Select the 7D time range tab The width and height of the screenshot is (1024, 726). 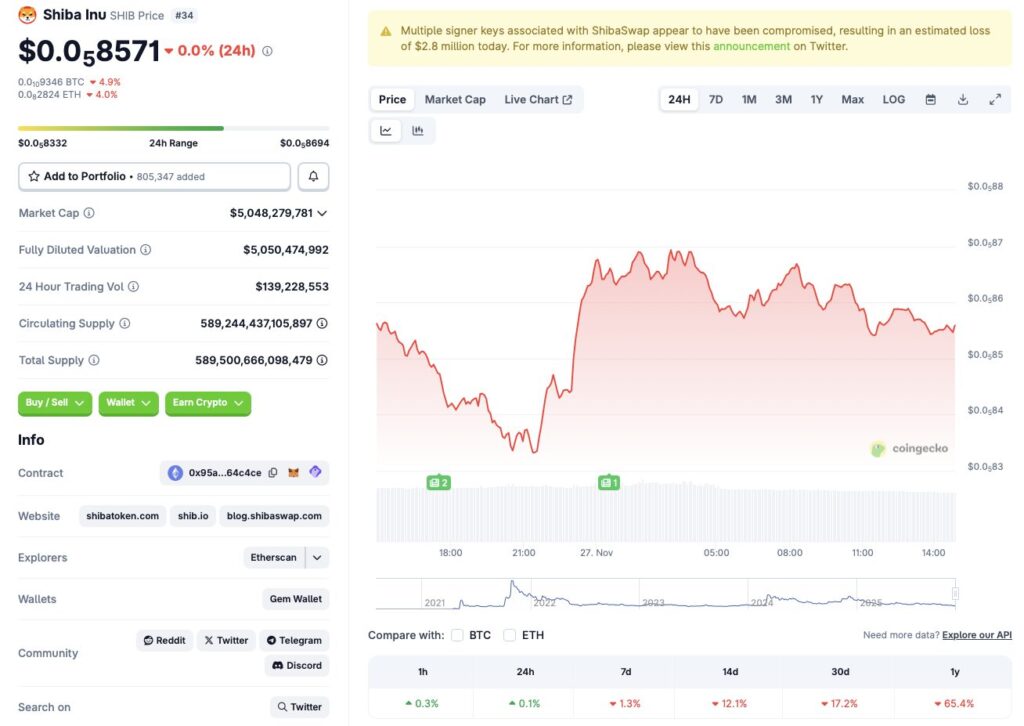click(x=715, y=100)
